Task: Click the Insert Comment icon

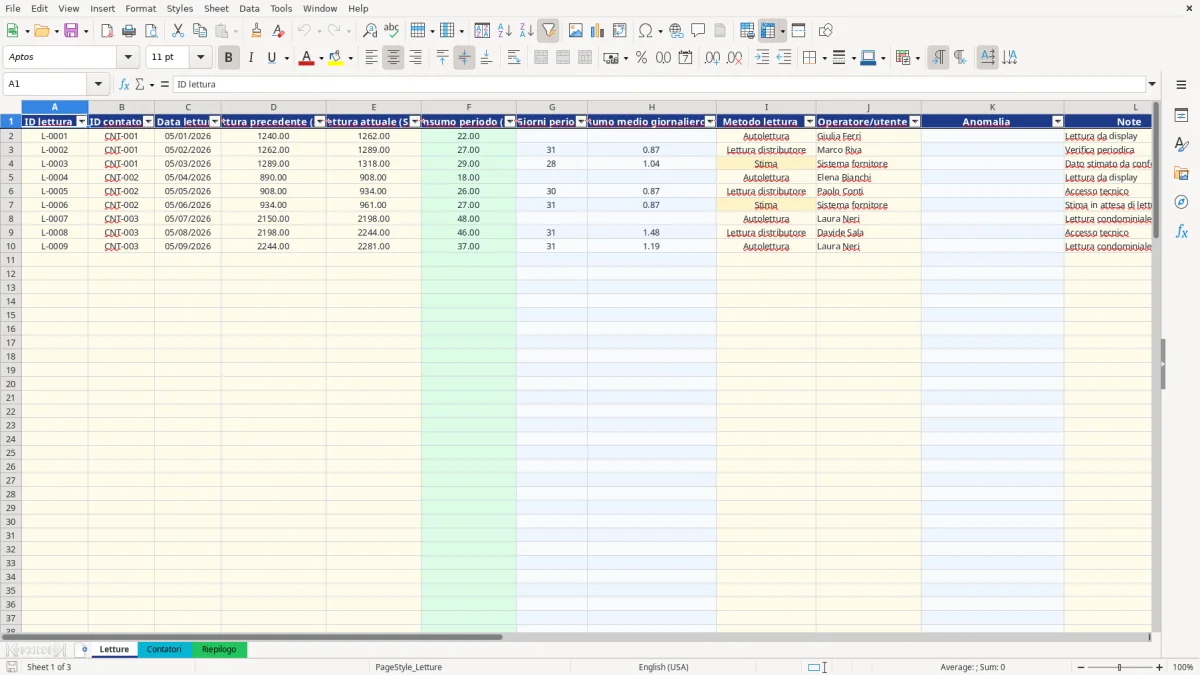Action: coord(698,31)
